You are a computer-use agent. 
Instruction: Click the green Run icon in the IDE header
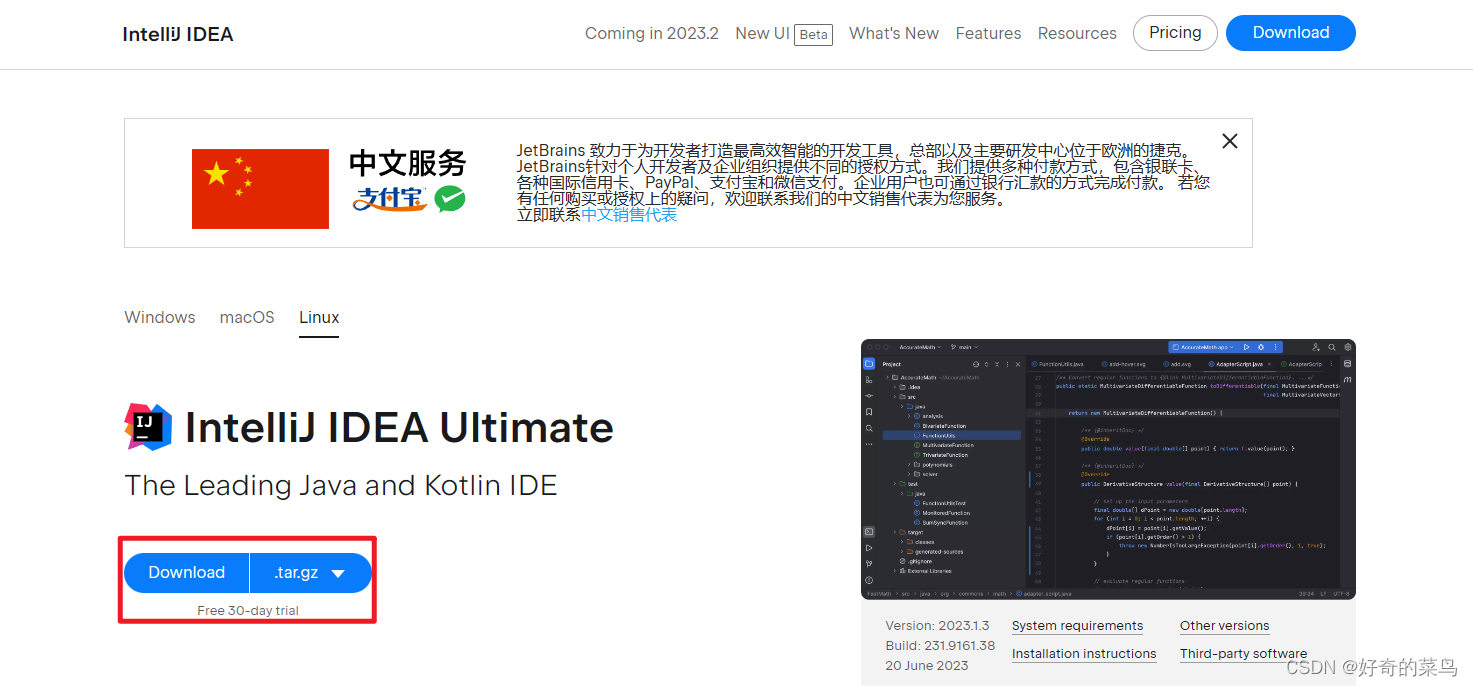tap(1246, 347)
